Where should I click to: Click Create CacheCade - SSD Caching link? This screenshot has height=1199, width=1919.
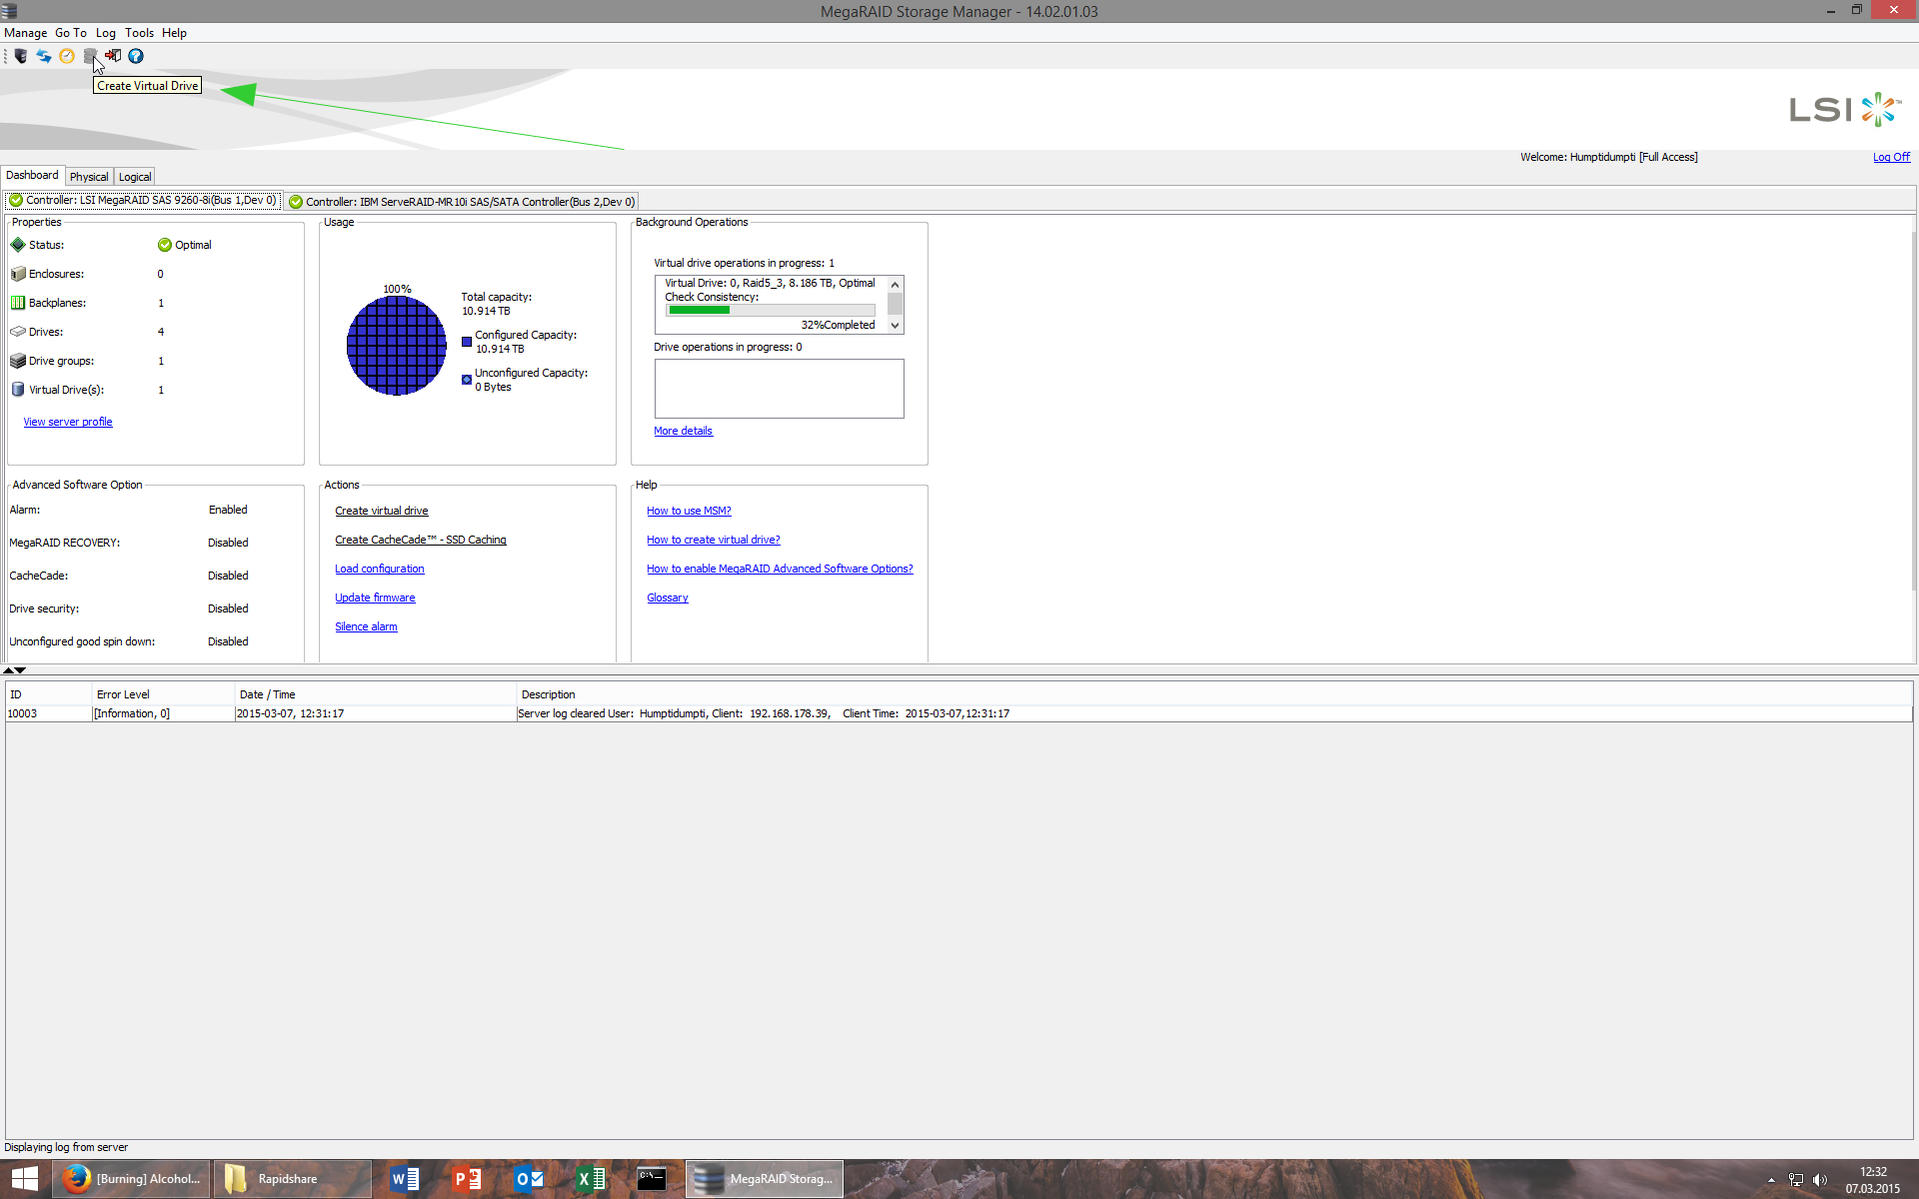420,540
